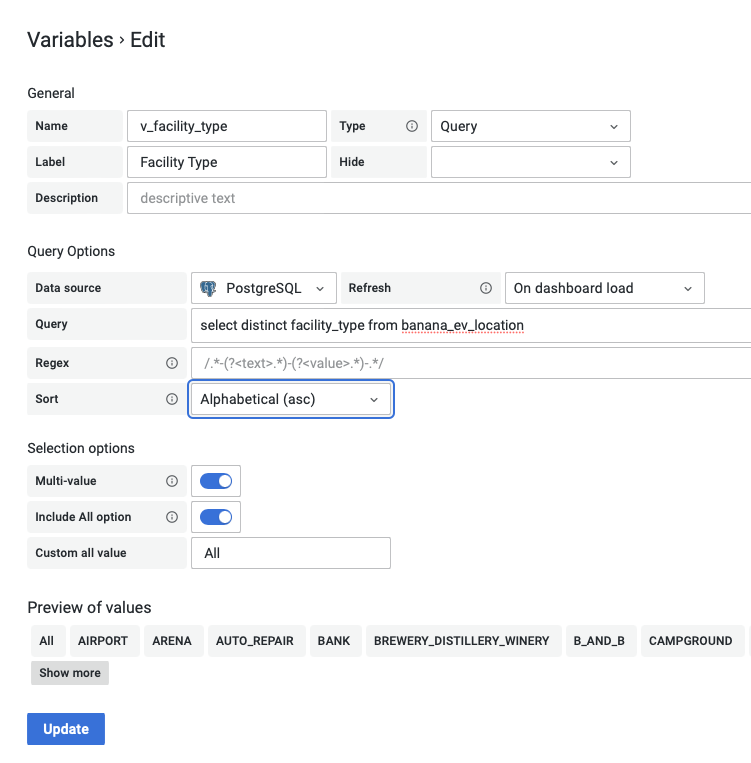The width and height of the screenshot is (751, 763).
Task: Open the Type Query dropdown
Action: click(531, 126)
